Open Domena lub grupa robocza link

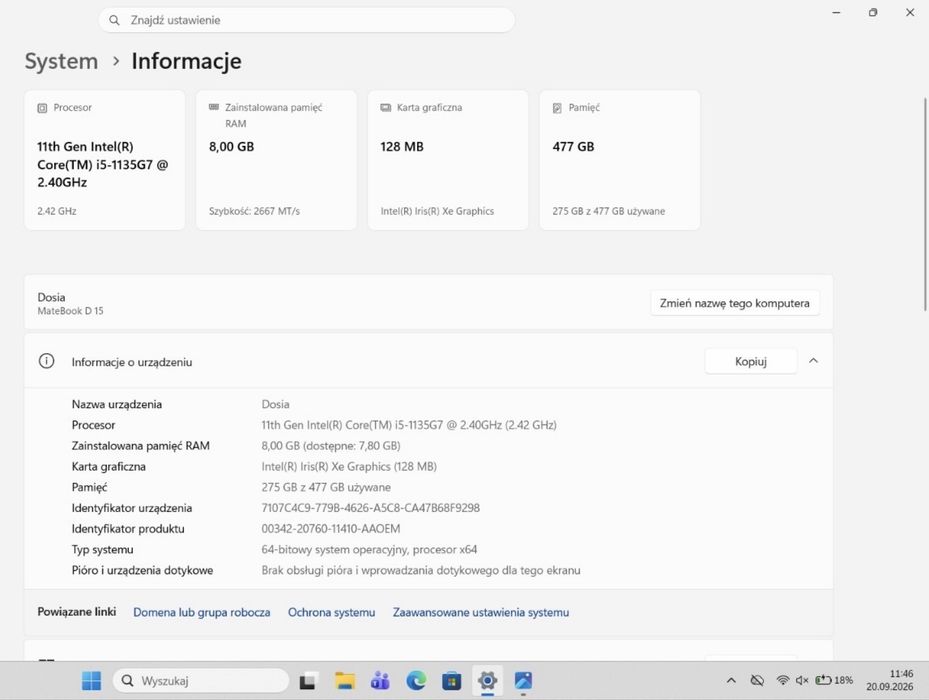pyautogui.click(x=201, y=612)
